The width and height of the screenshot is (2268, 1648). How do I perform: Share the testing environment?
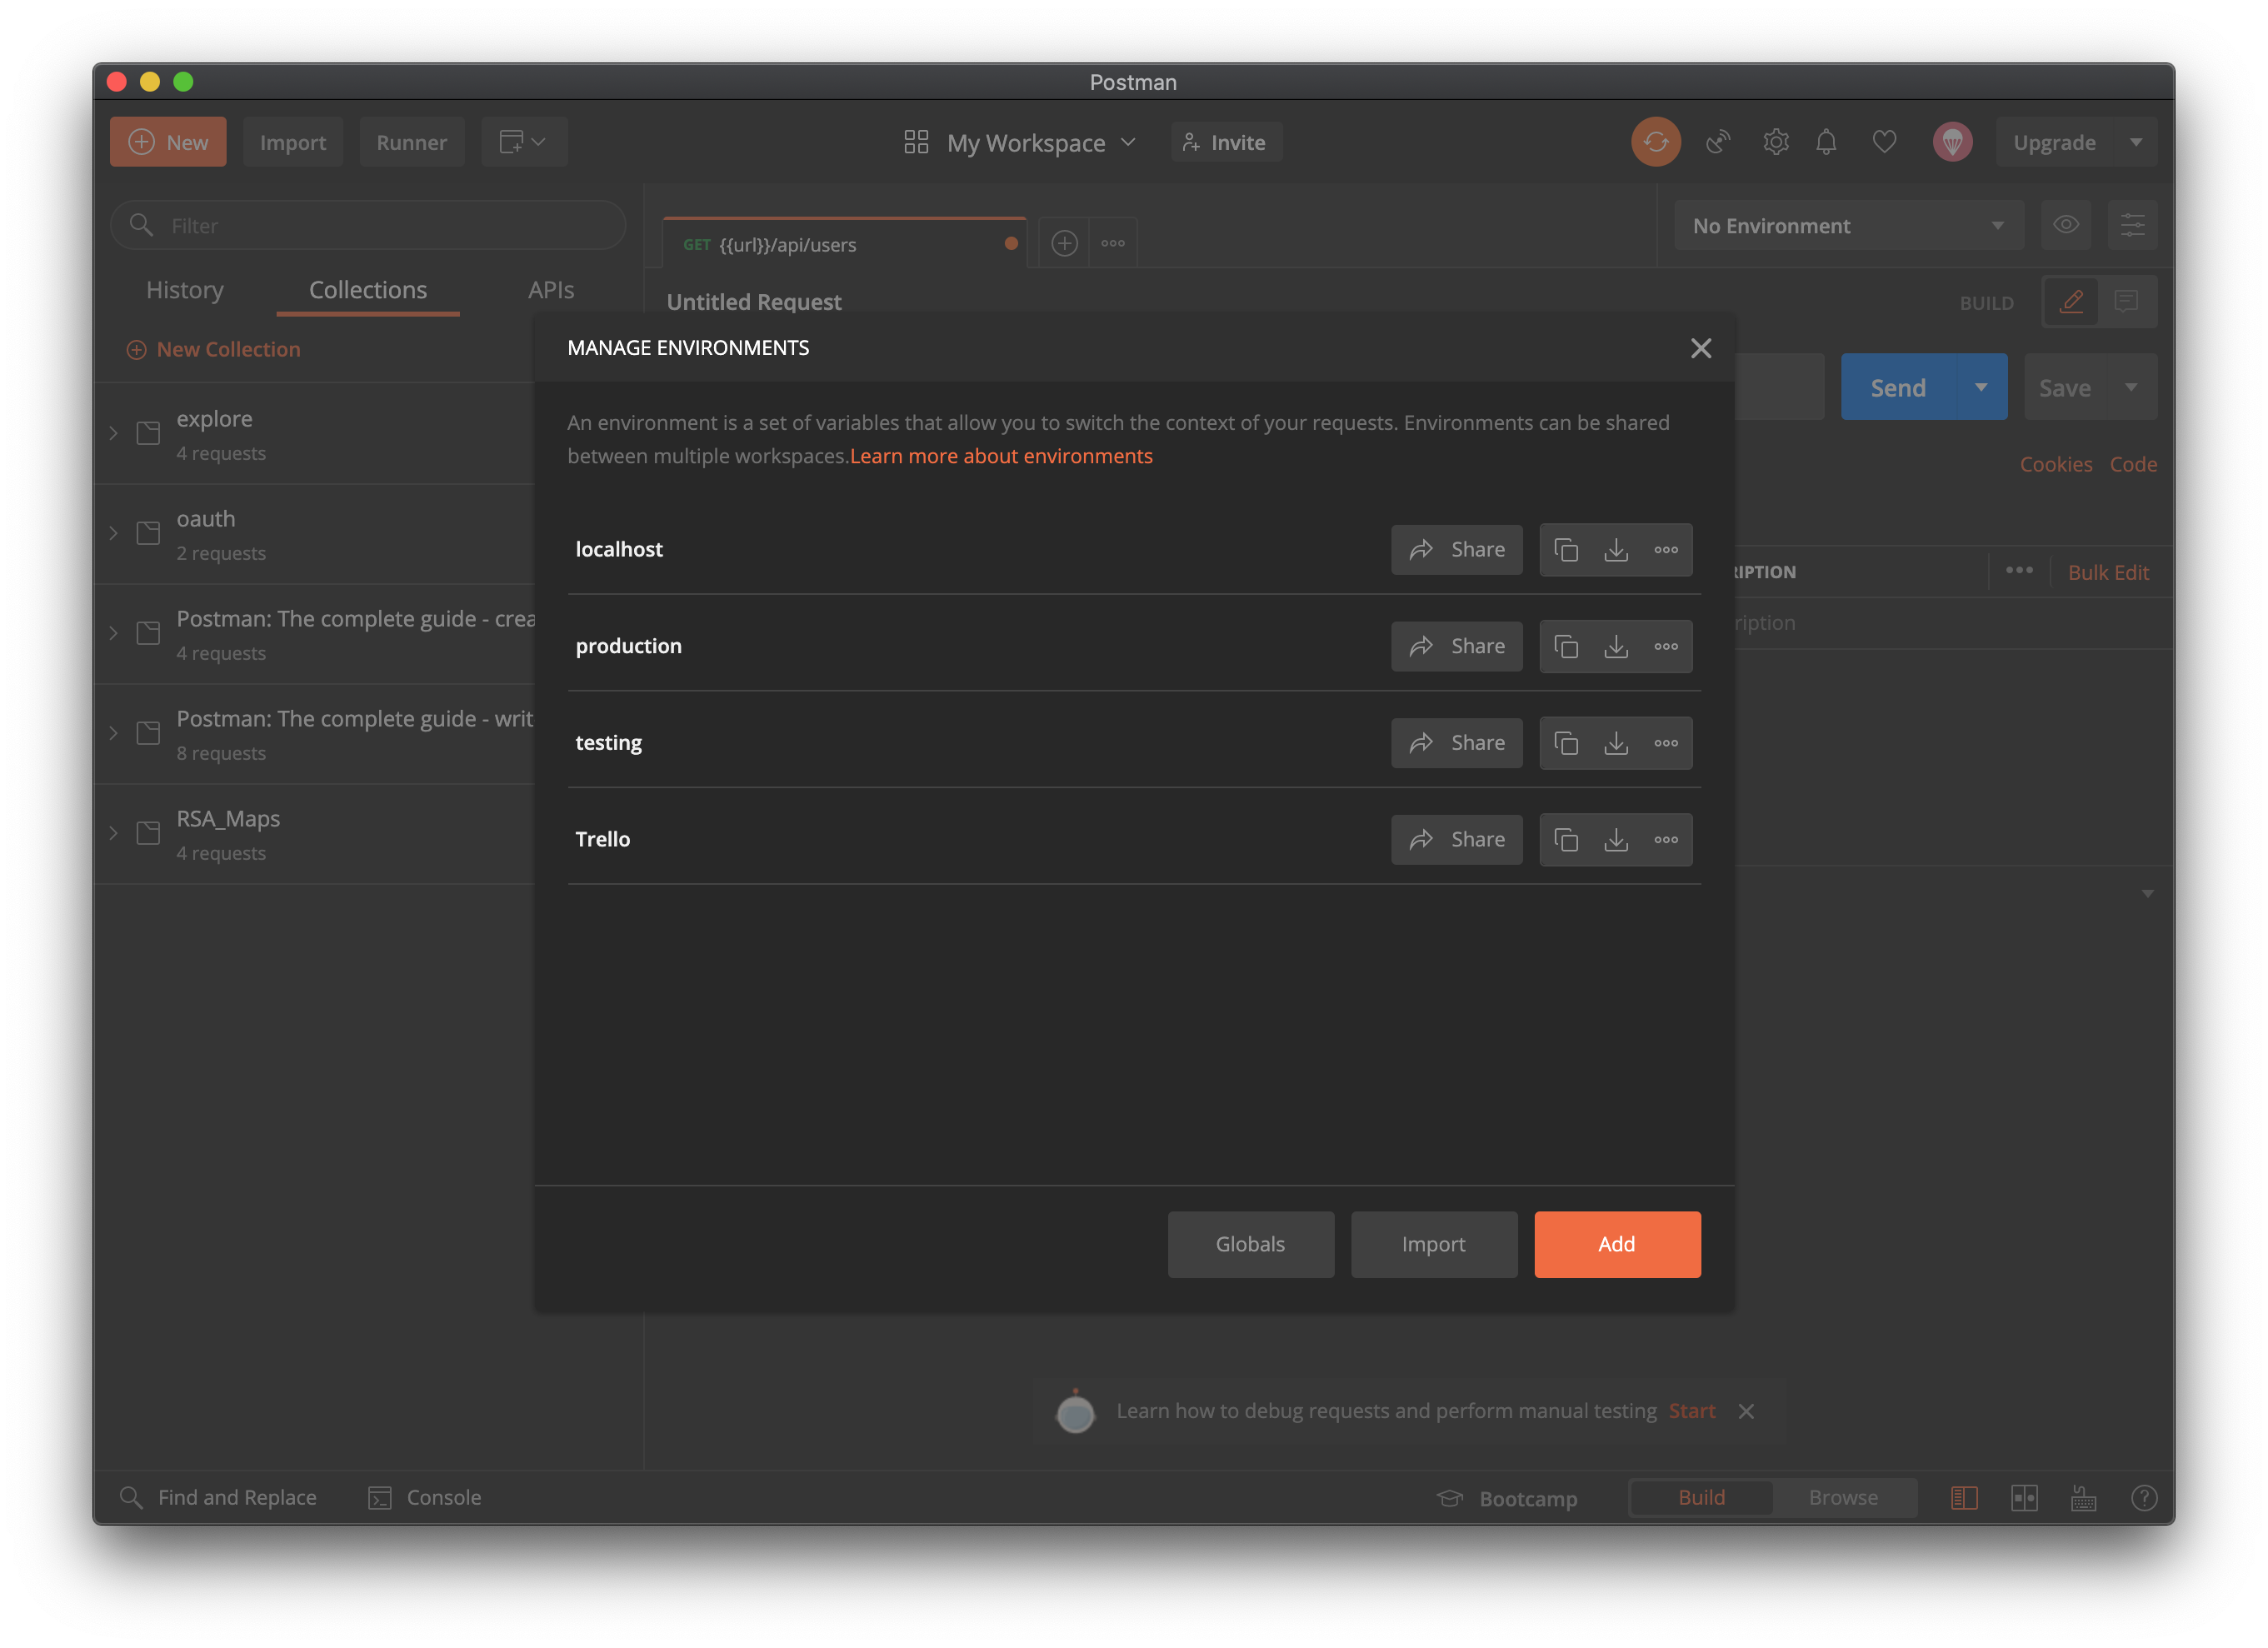pyautogui.click(x=1456, y=743)
